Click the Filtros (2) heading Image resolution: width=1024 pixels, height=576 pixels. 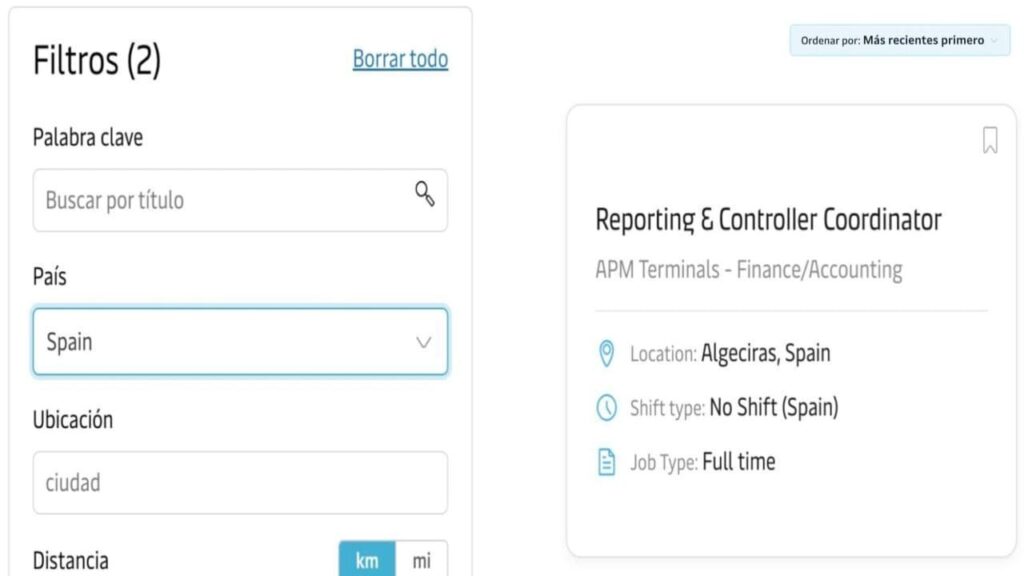97,60
